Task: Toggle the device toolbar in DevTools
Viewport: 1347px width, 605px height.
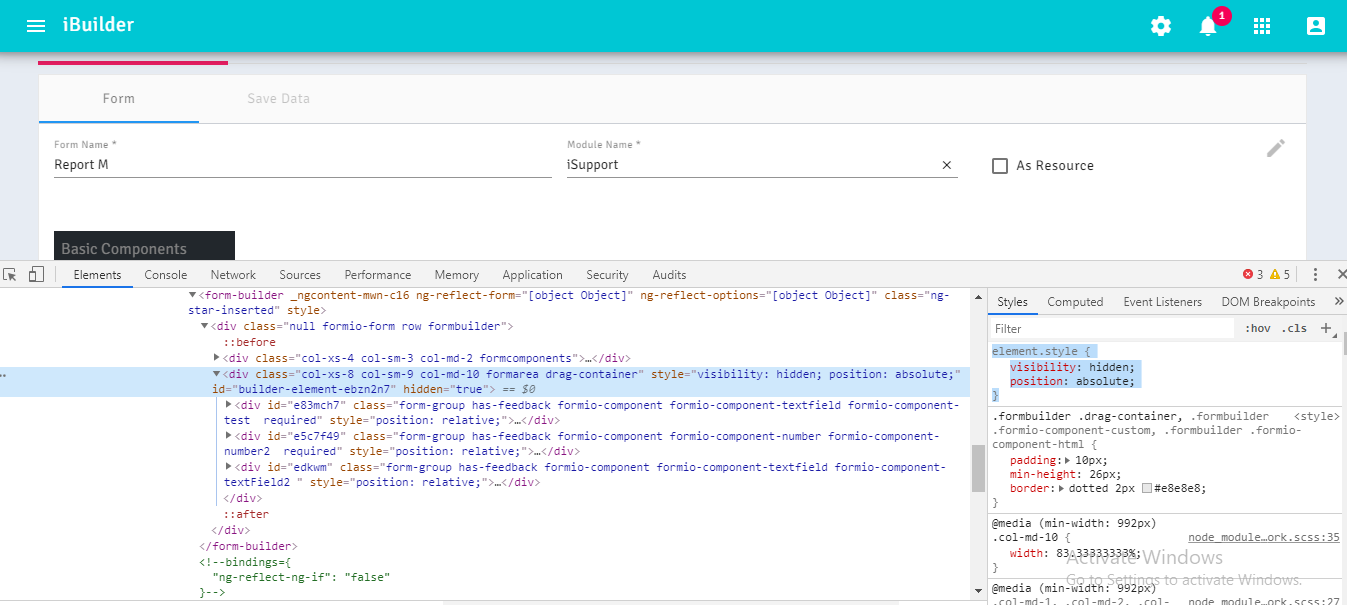Action: [36, 274]
